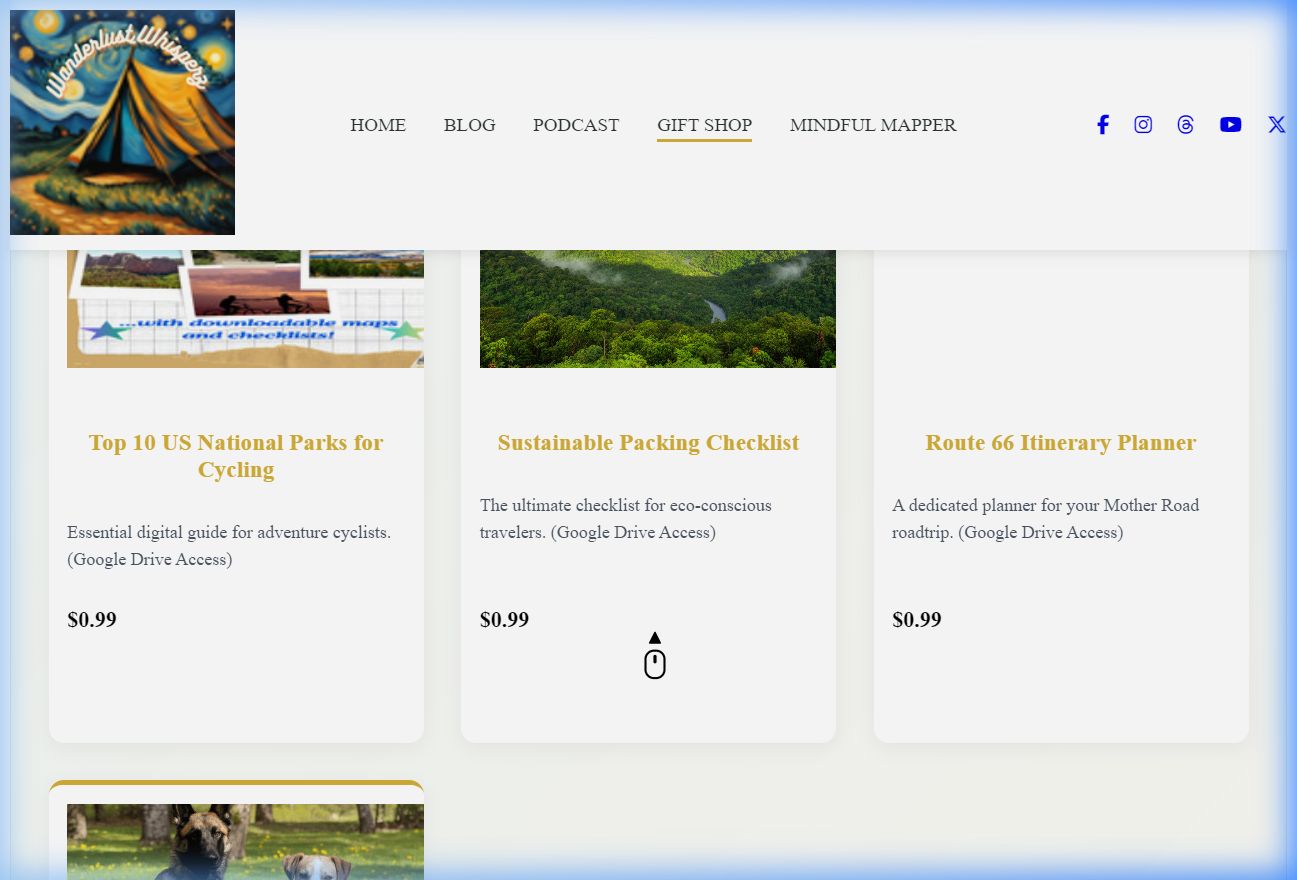Open the Route 66 Itinerary Planner title
The height and width of the screenshot is (880, 1297).
coord(1060,443)
